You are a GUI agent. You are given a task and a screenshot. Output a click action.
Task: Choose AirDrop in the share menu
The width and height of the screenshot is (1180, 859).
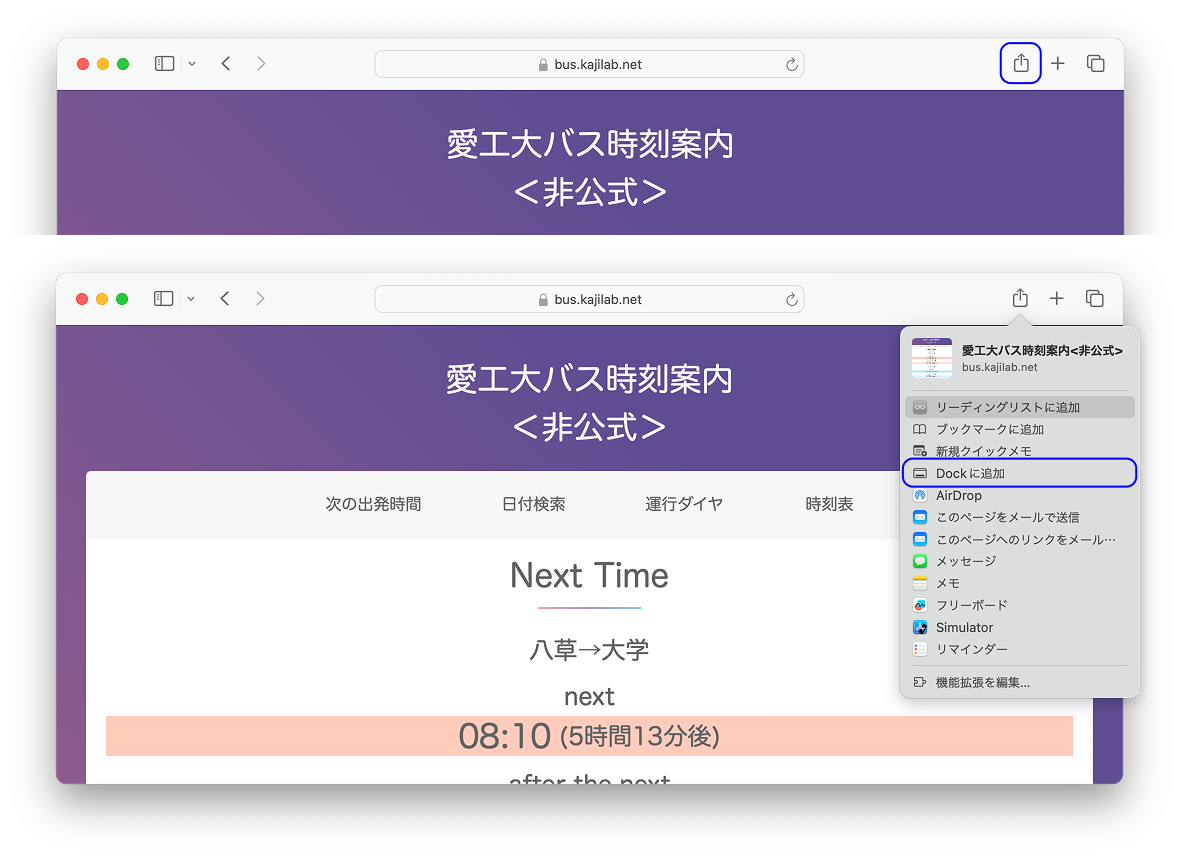(x=958, y=496)
